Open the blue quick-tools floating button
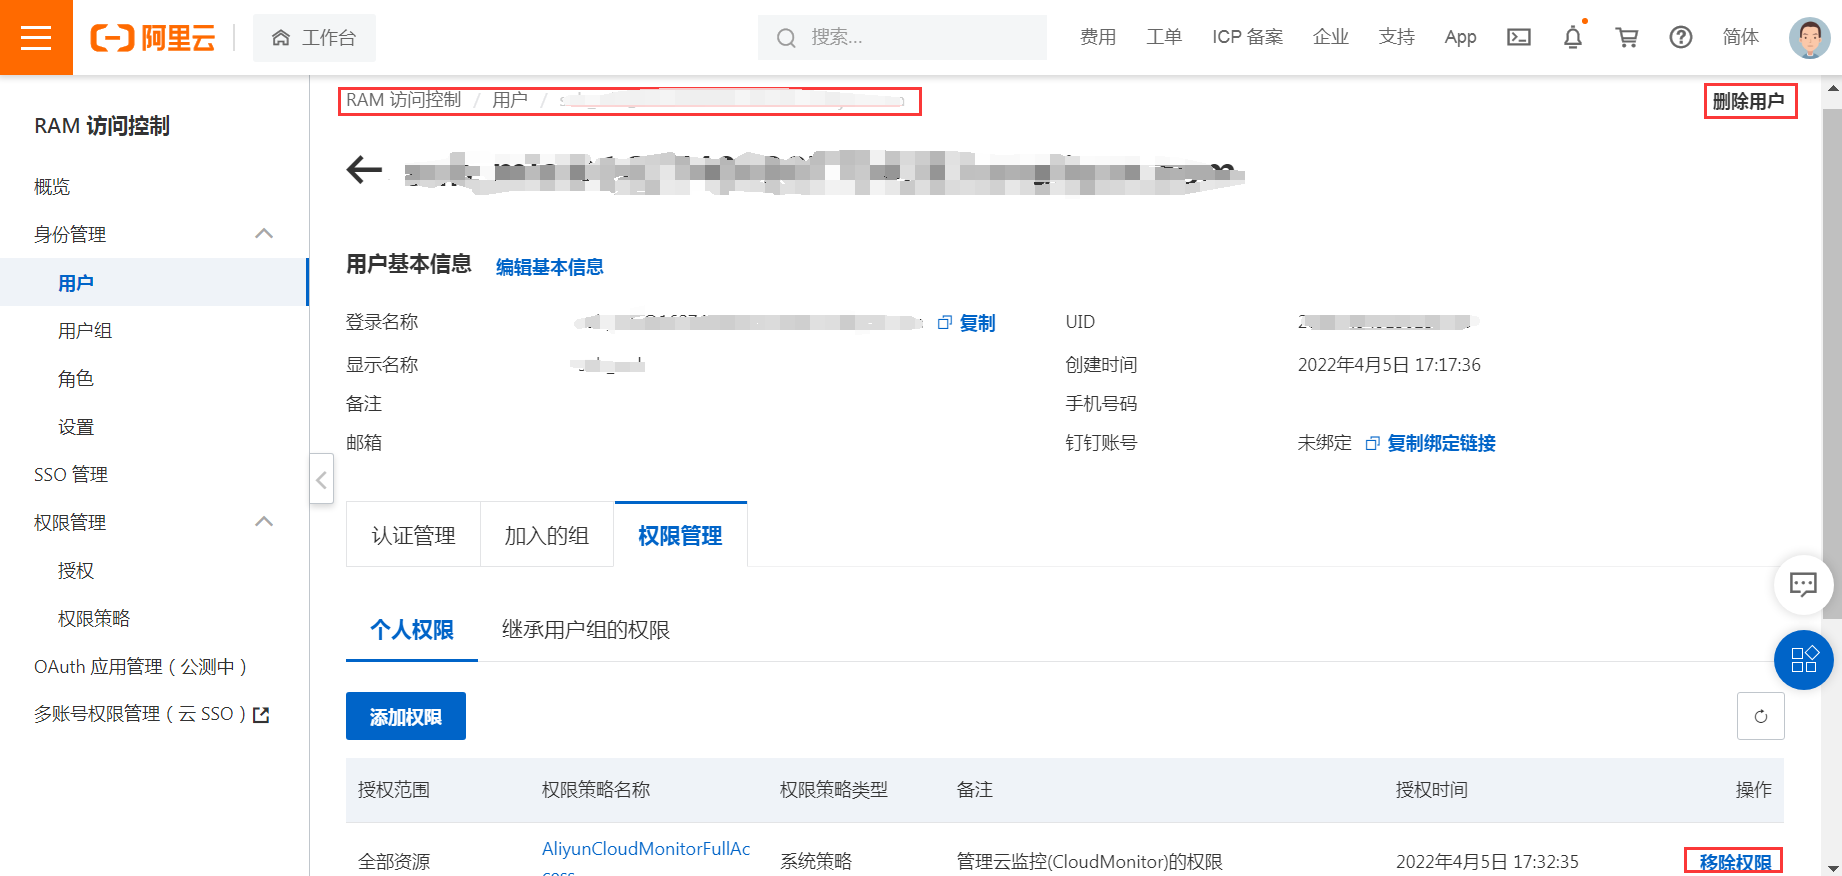1842x876 pixels. coord(1803,660)
